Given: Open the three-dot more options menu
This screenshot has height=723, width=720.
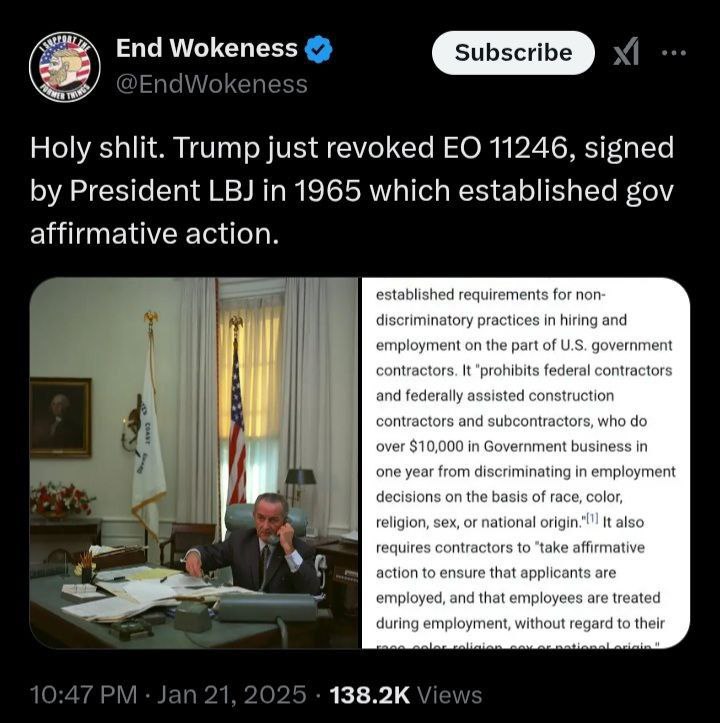Looking at the screenshot, I should 674,53.
